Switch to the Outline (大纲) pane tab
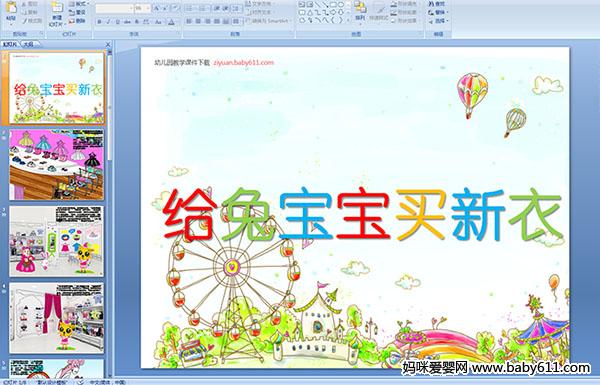The image size is (600, 385). (28, 44)
